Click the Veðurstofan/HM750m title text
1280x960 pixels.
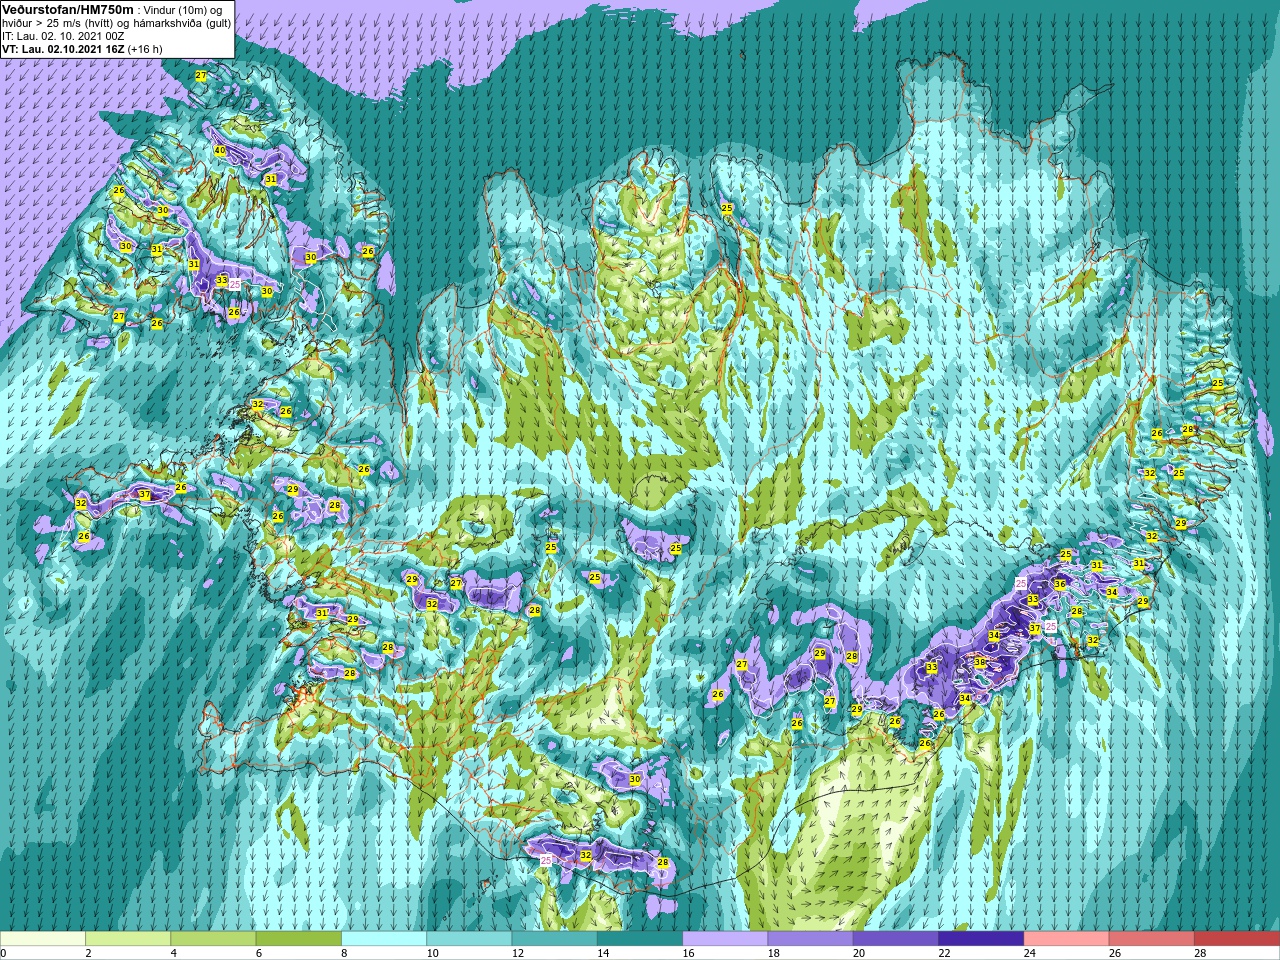[x=66, y=8]
